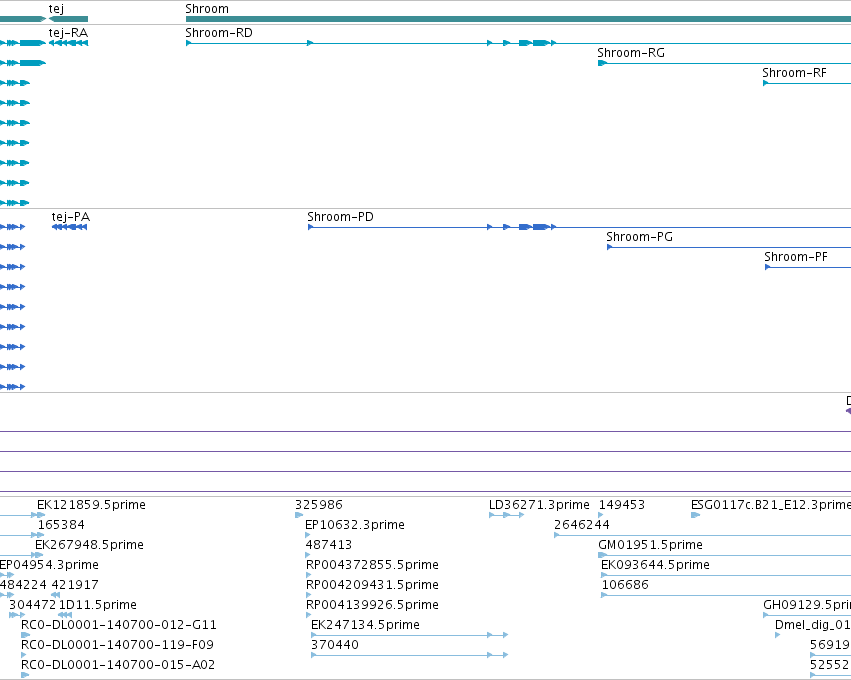The height and width of the screenshot is (680, 851).
Task: Select EST RP004372855.5prime
Action: click(372, 565)
